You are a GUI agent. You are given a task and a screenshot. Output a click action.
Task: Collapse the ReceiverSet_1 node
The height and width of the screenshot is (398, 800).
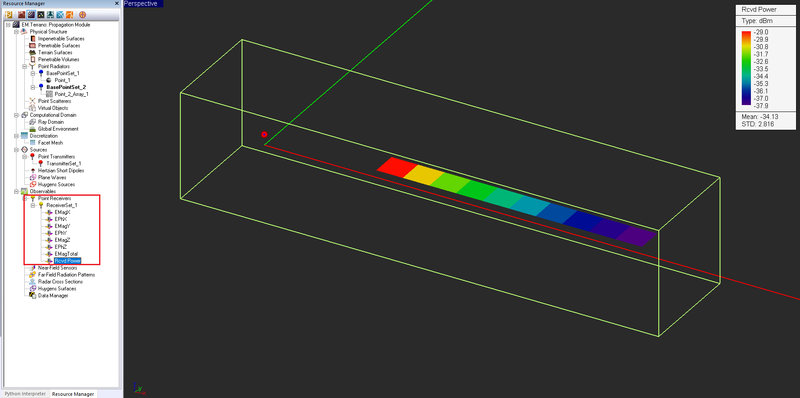click(33, 205)
